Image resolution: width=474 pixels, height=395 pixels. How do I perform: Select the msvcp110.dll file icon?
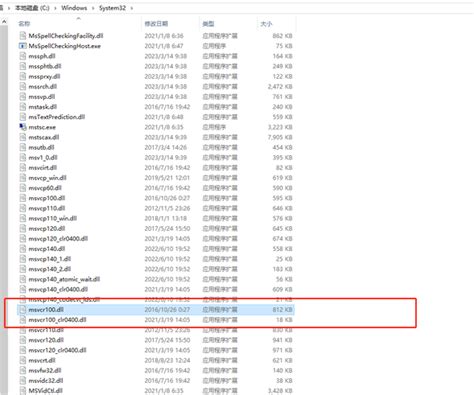tap(22, 208)
